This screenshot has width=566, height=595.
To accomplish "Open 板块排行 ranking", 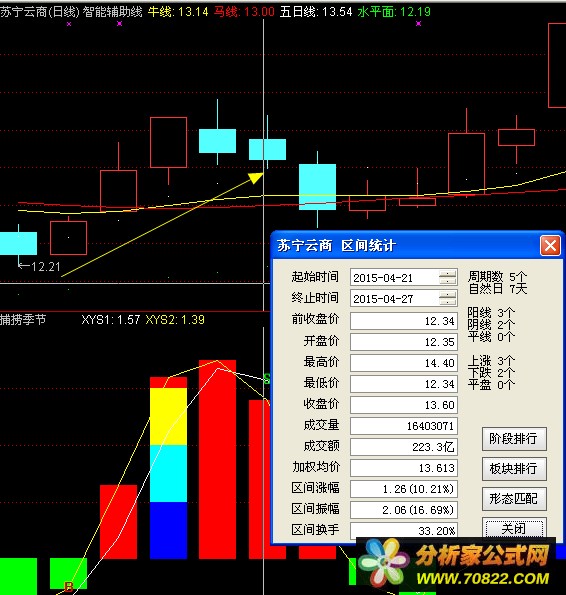I will point(514,469).
